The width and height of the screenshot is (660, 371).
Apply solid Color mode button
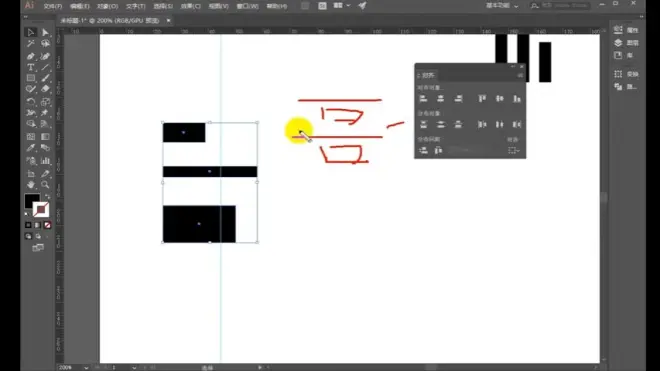coord(28,225)
